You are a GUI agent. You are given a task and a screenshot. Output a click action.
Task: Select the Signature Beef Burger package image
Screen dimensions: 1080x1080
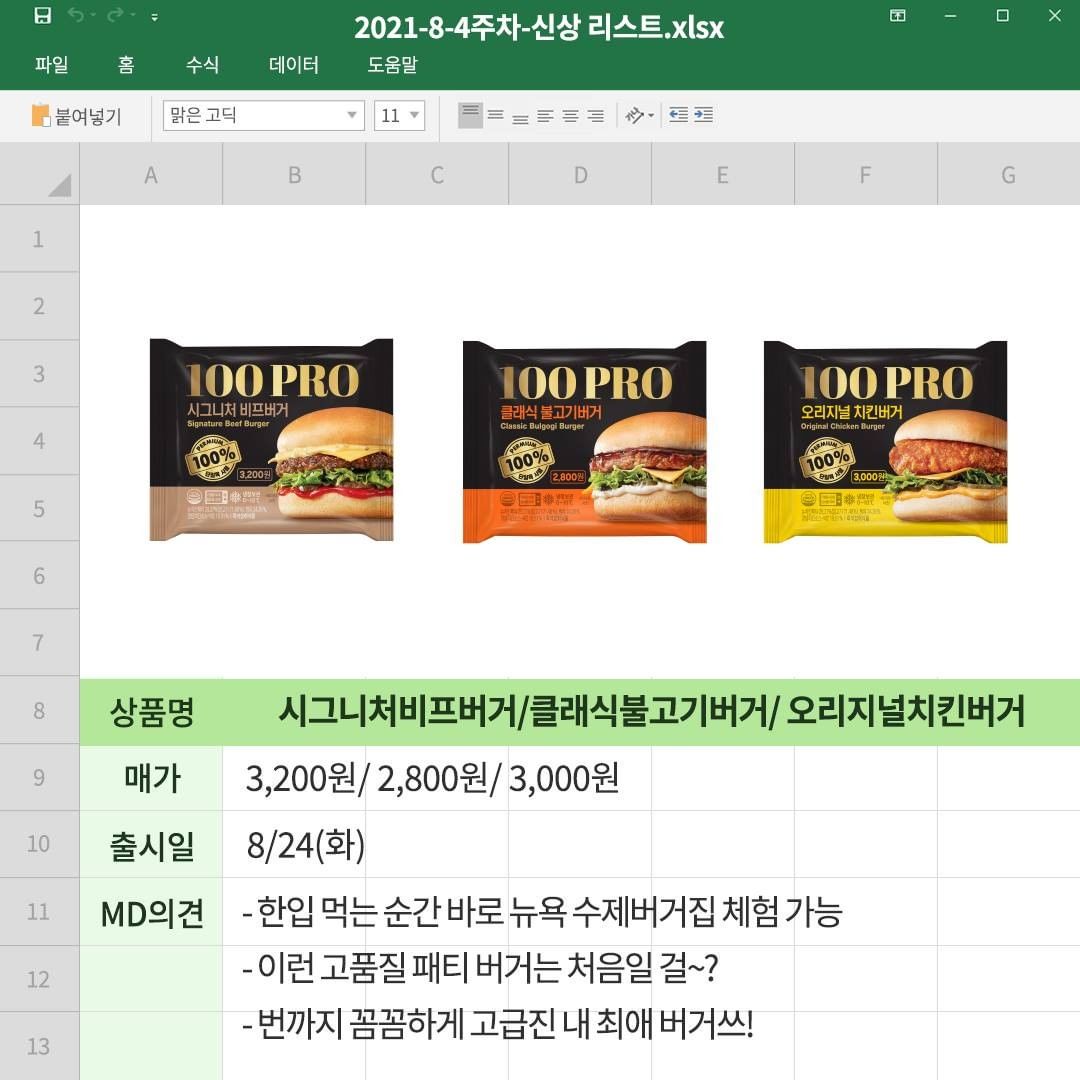coord(271,439)
